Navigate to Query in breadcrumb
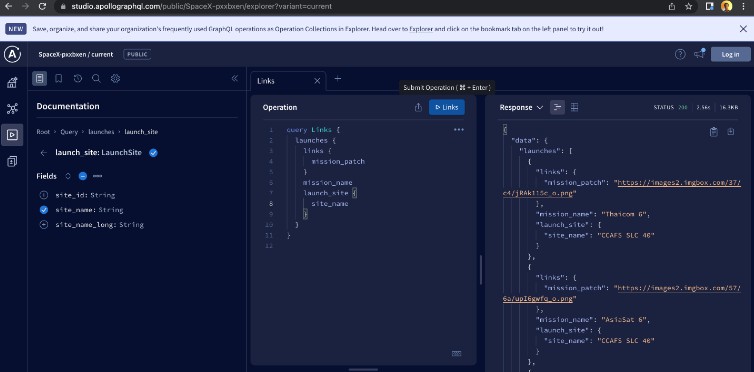The width and height of the screenshot is (754, 372). tap(69, 132)
